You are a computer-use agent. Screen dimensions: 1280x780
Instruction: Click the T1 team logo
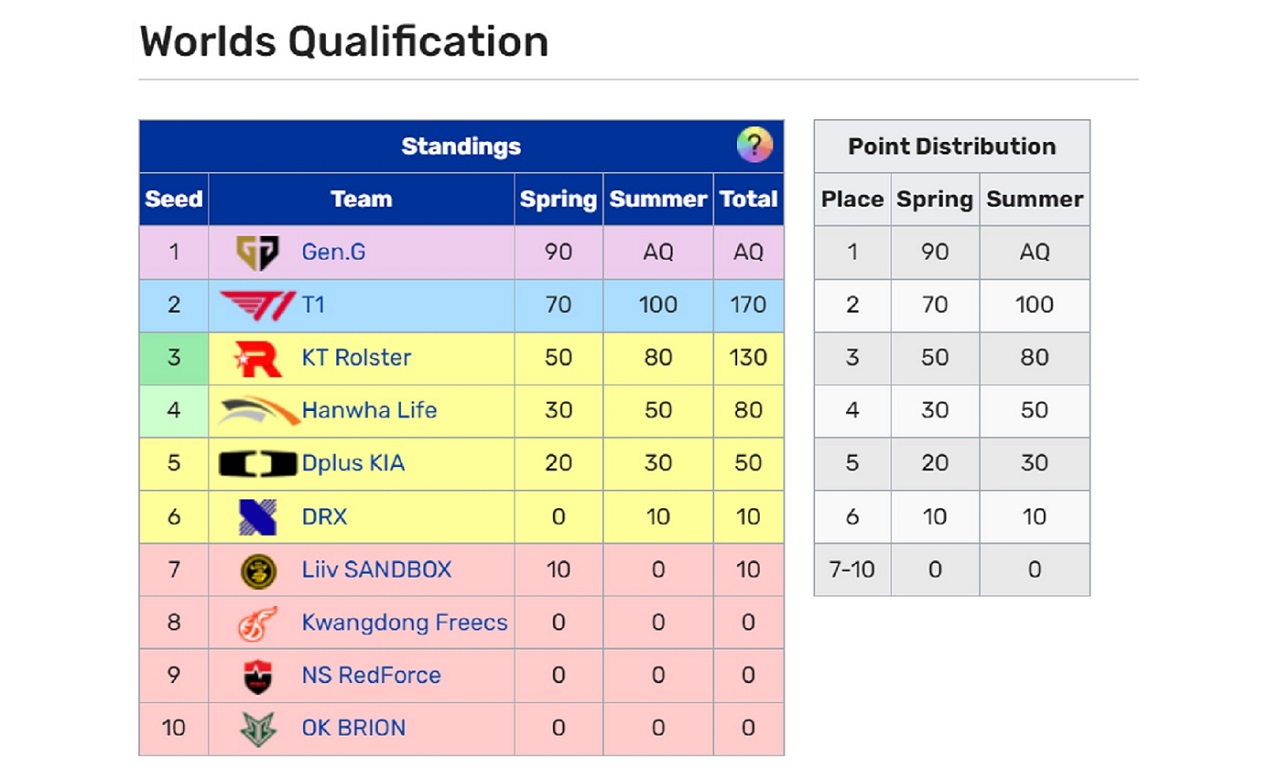click(x=258, y=305)
